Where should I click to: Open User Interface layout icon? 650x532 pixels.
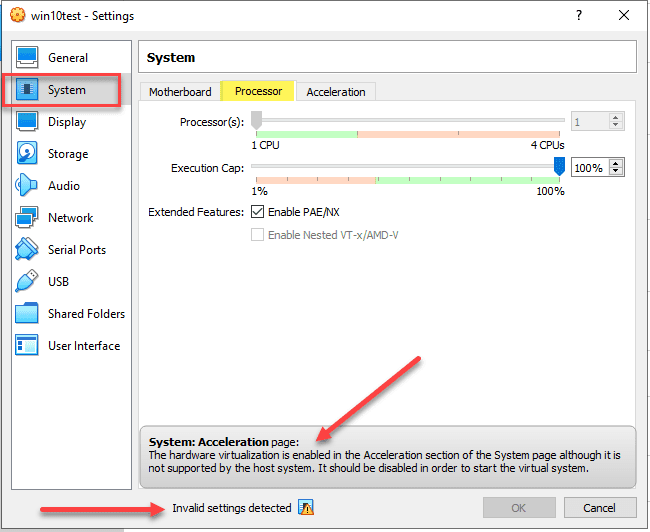(x=27, y=345)
